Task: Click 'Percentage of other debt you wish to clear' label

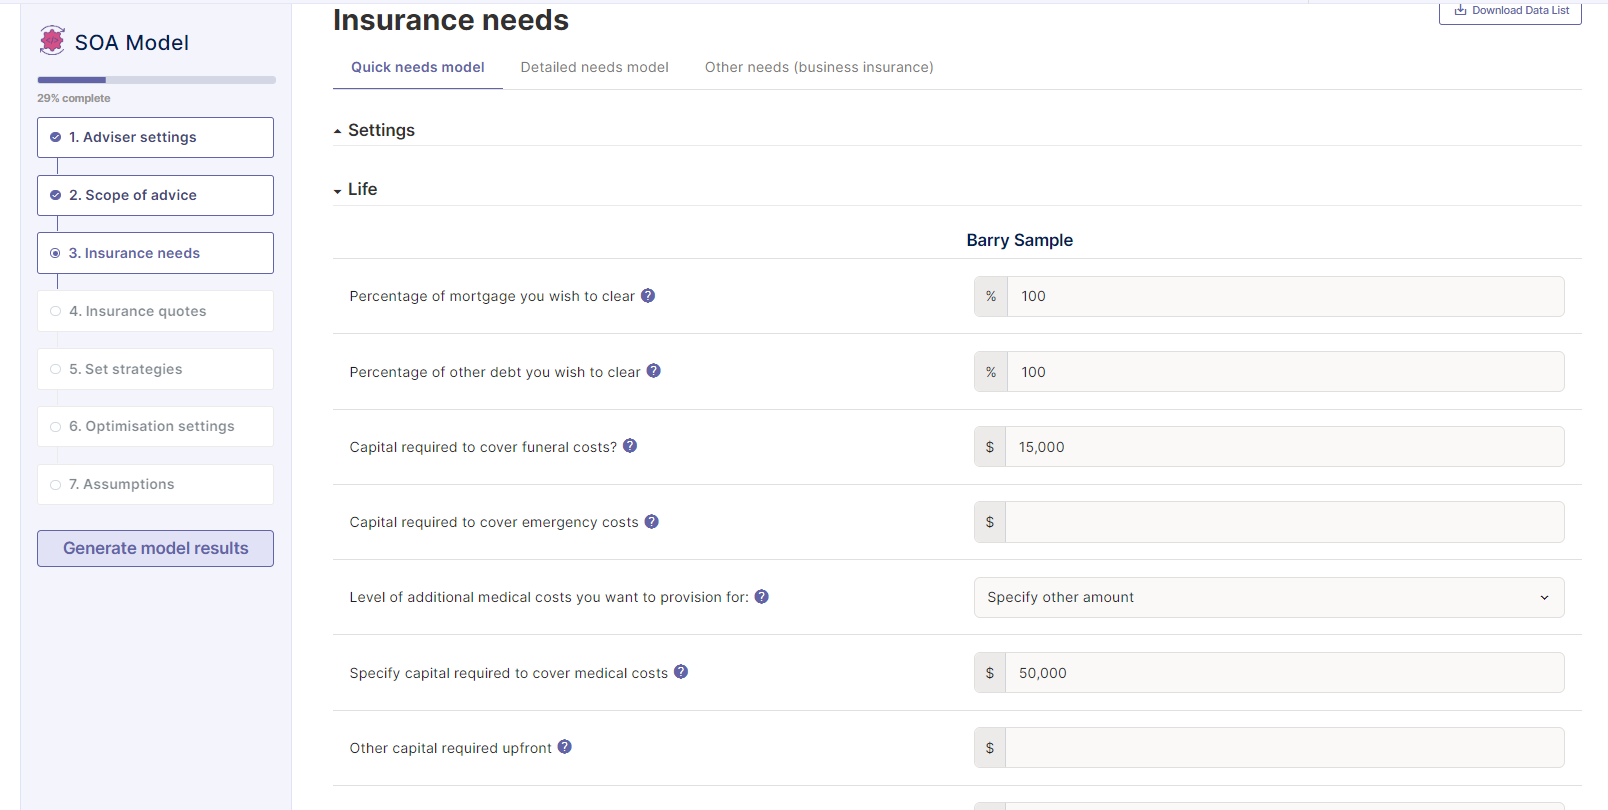Action: (x=495, y=372)
